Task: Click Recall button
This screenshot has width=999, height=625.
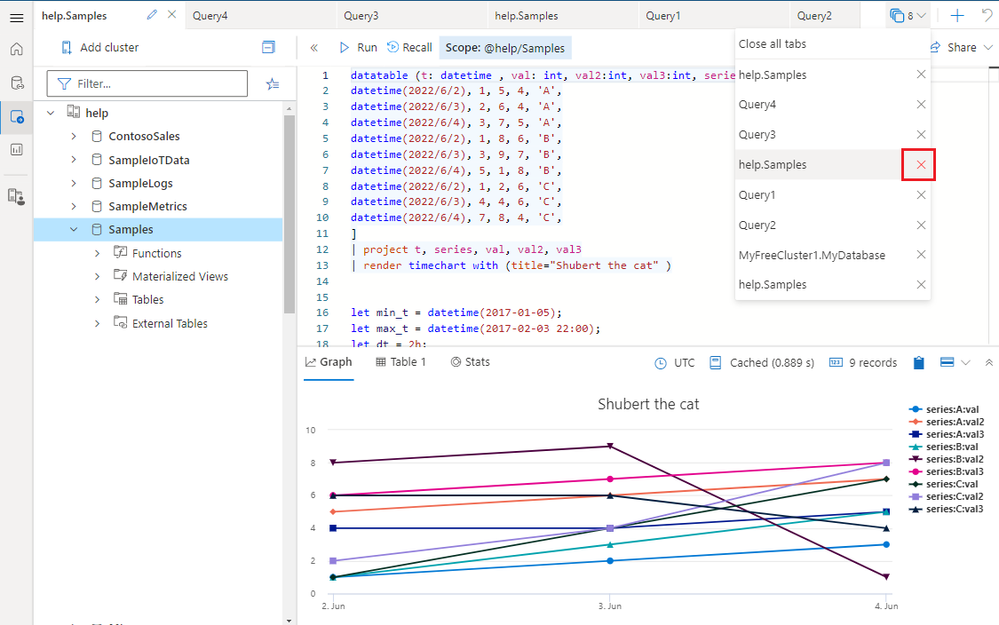Action: [410, 48]
